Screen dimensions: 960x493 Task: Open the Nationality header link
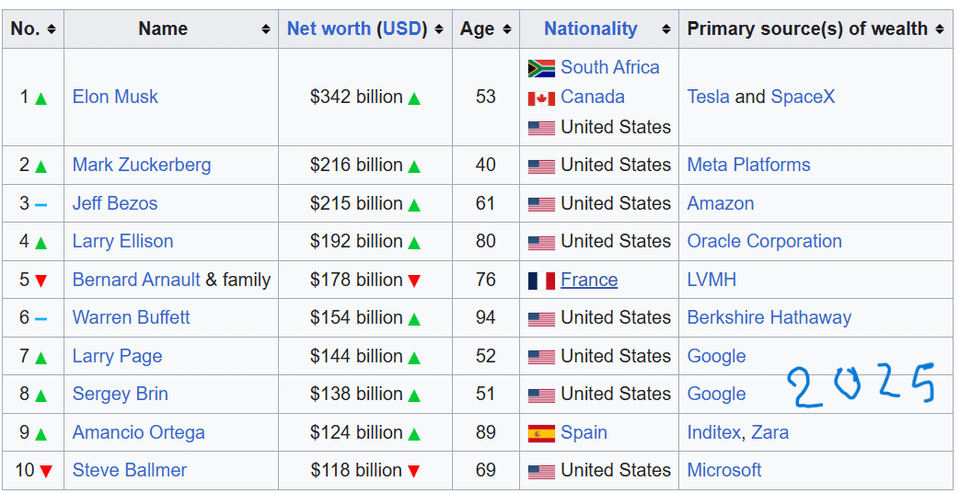pos(591,28)
